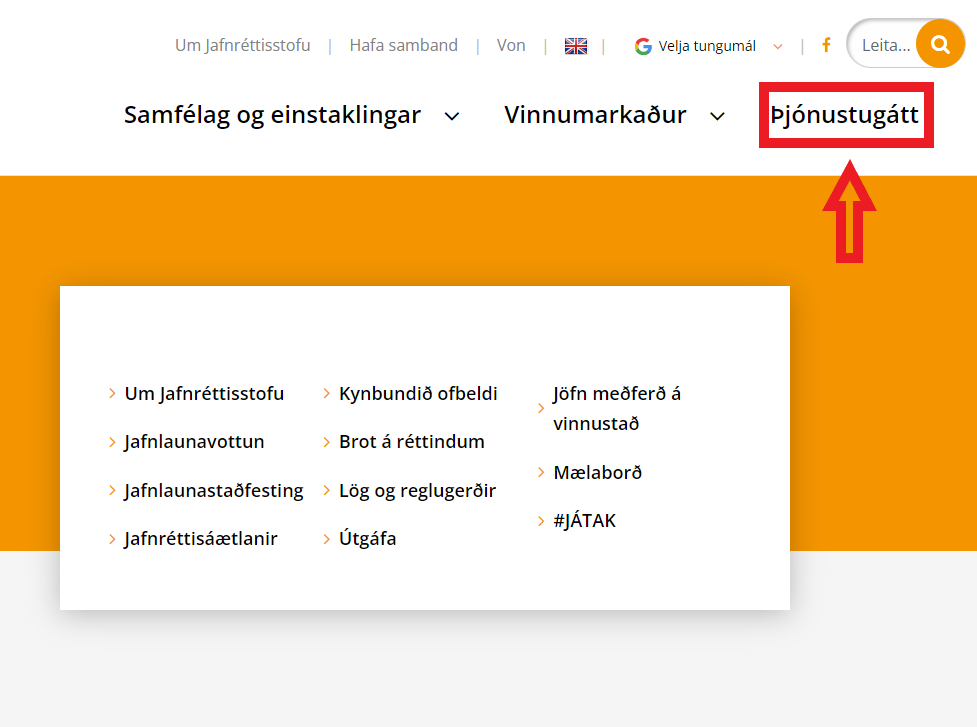This screenshot has height=727, width=977.
Task: Click the arrow icon beside Um Jafnréttisstofu
Action: pyautogui.click(x=112, y=393)
